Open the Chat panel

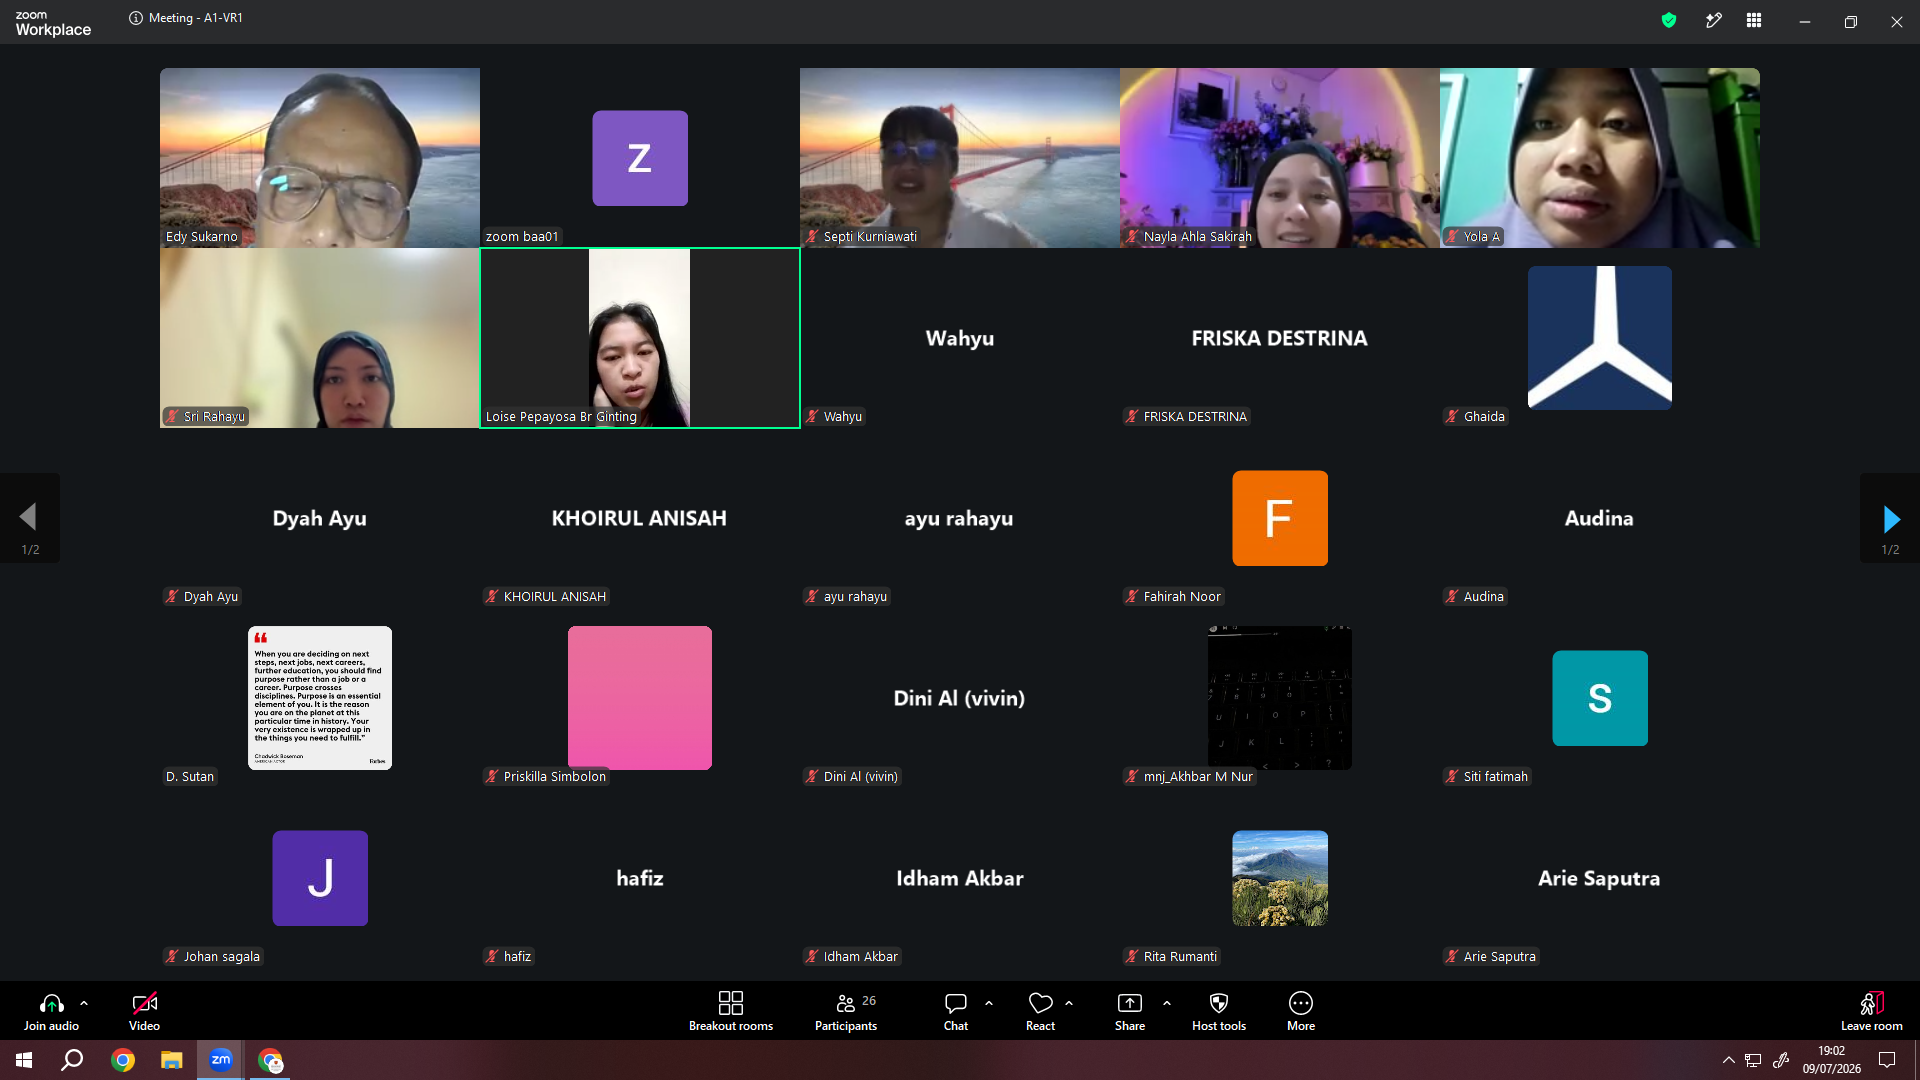click(956, 1010)
